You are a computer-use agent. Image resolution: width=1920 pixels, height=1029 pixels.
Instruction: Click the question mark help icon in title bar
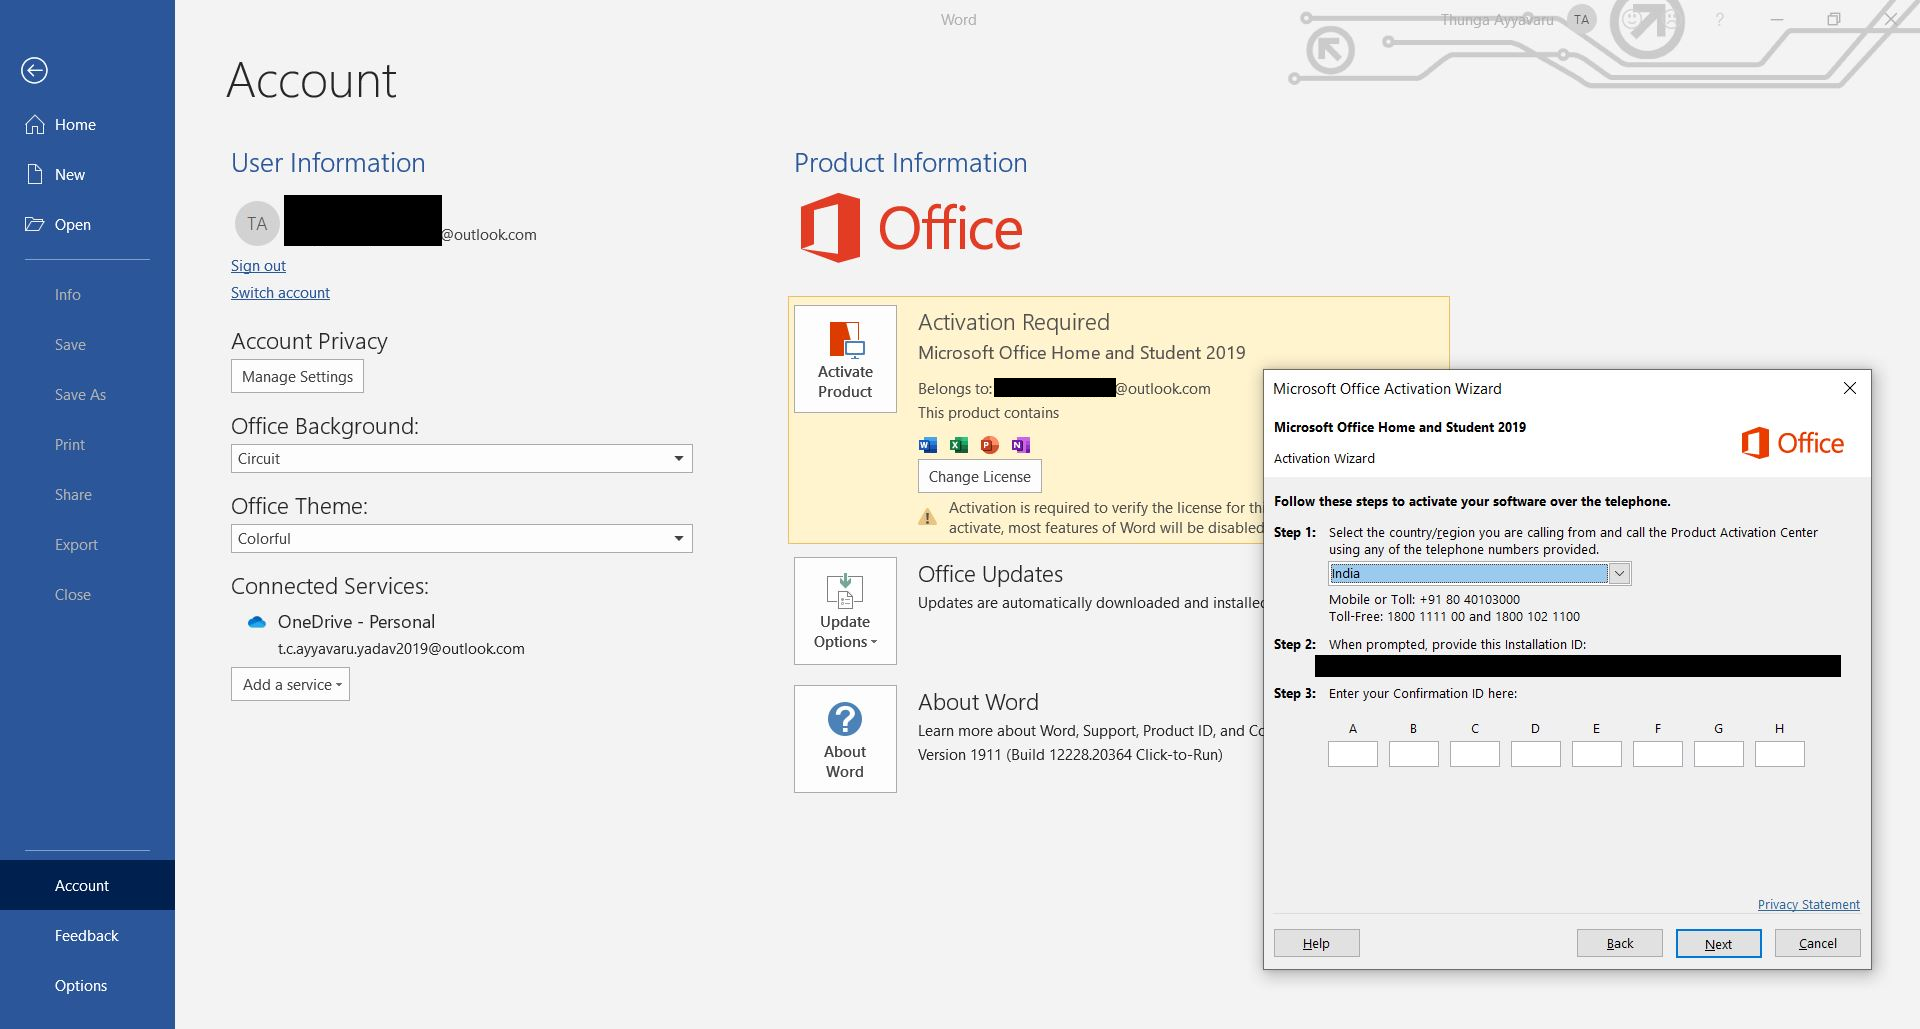[x=1719, y=19]
